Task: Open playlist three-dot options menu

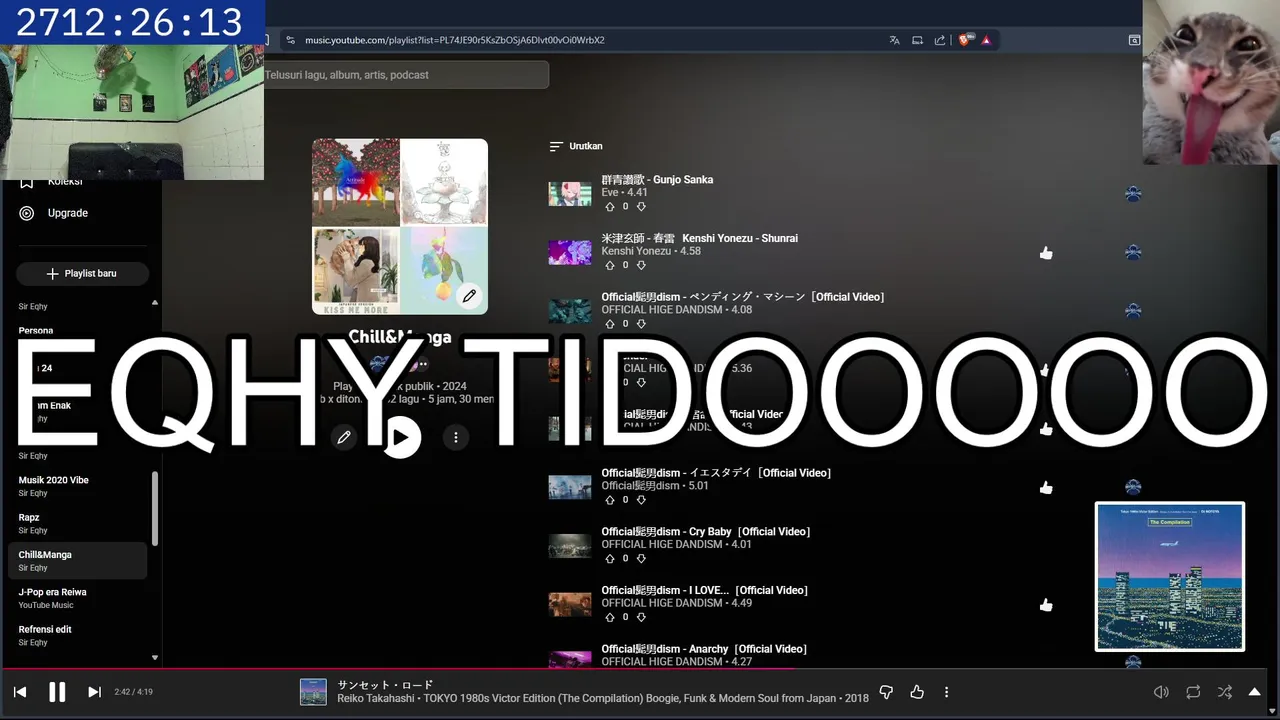Action: (456, 437)
